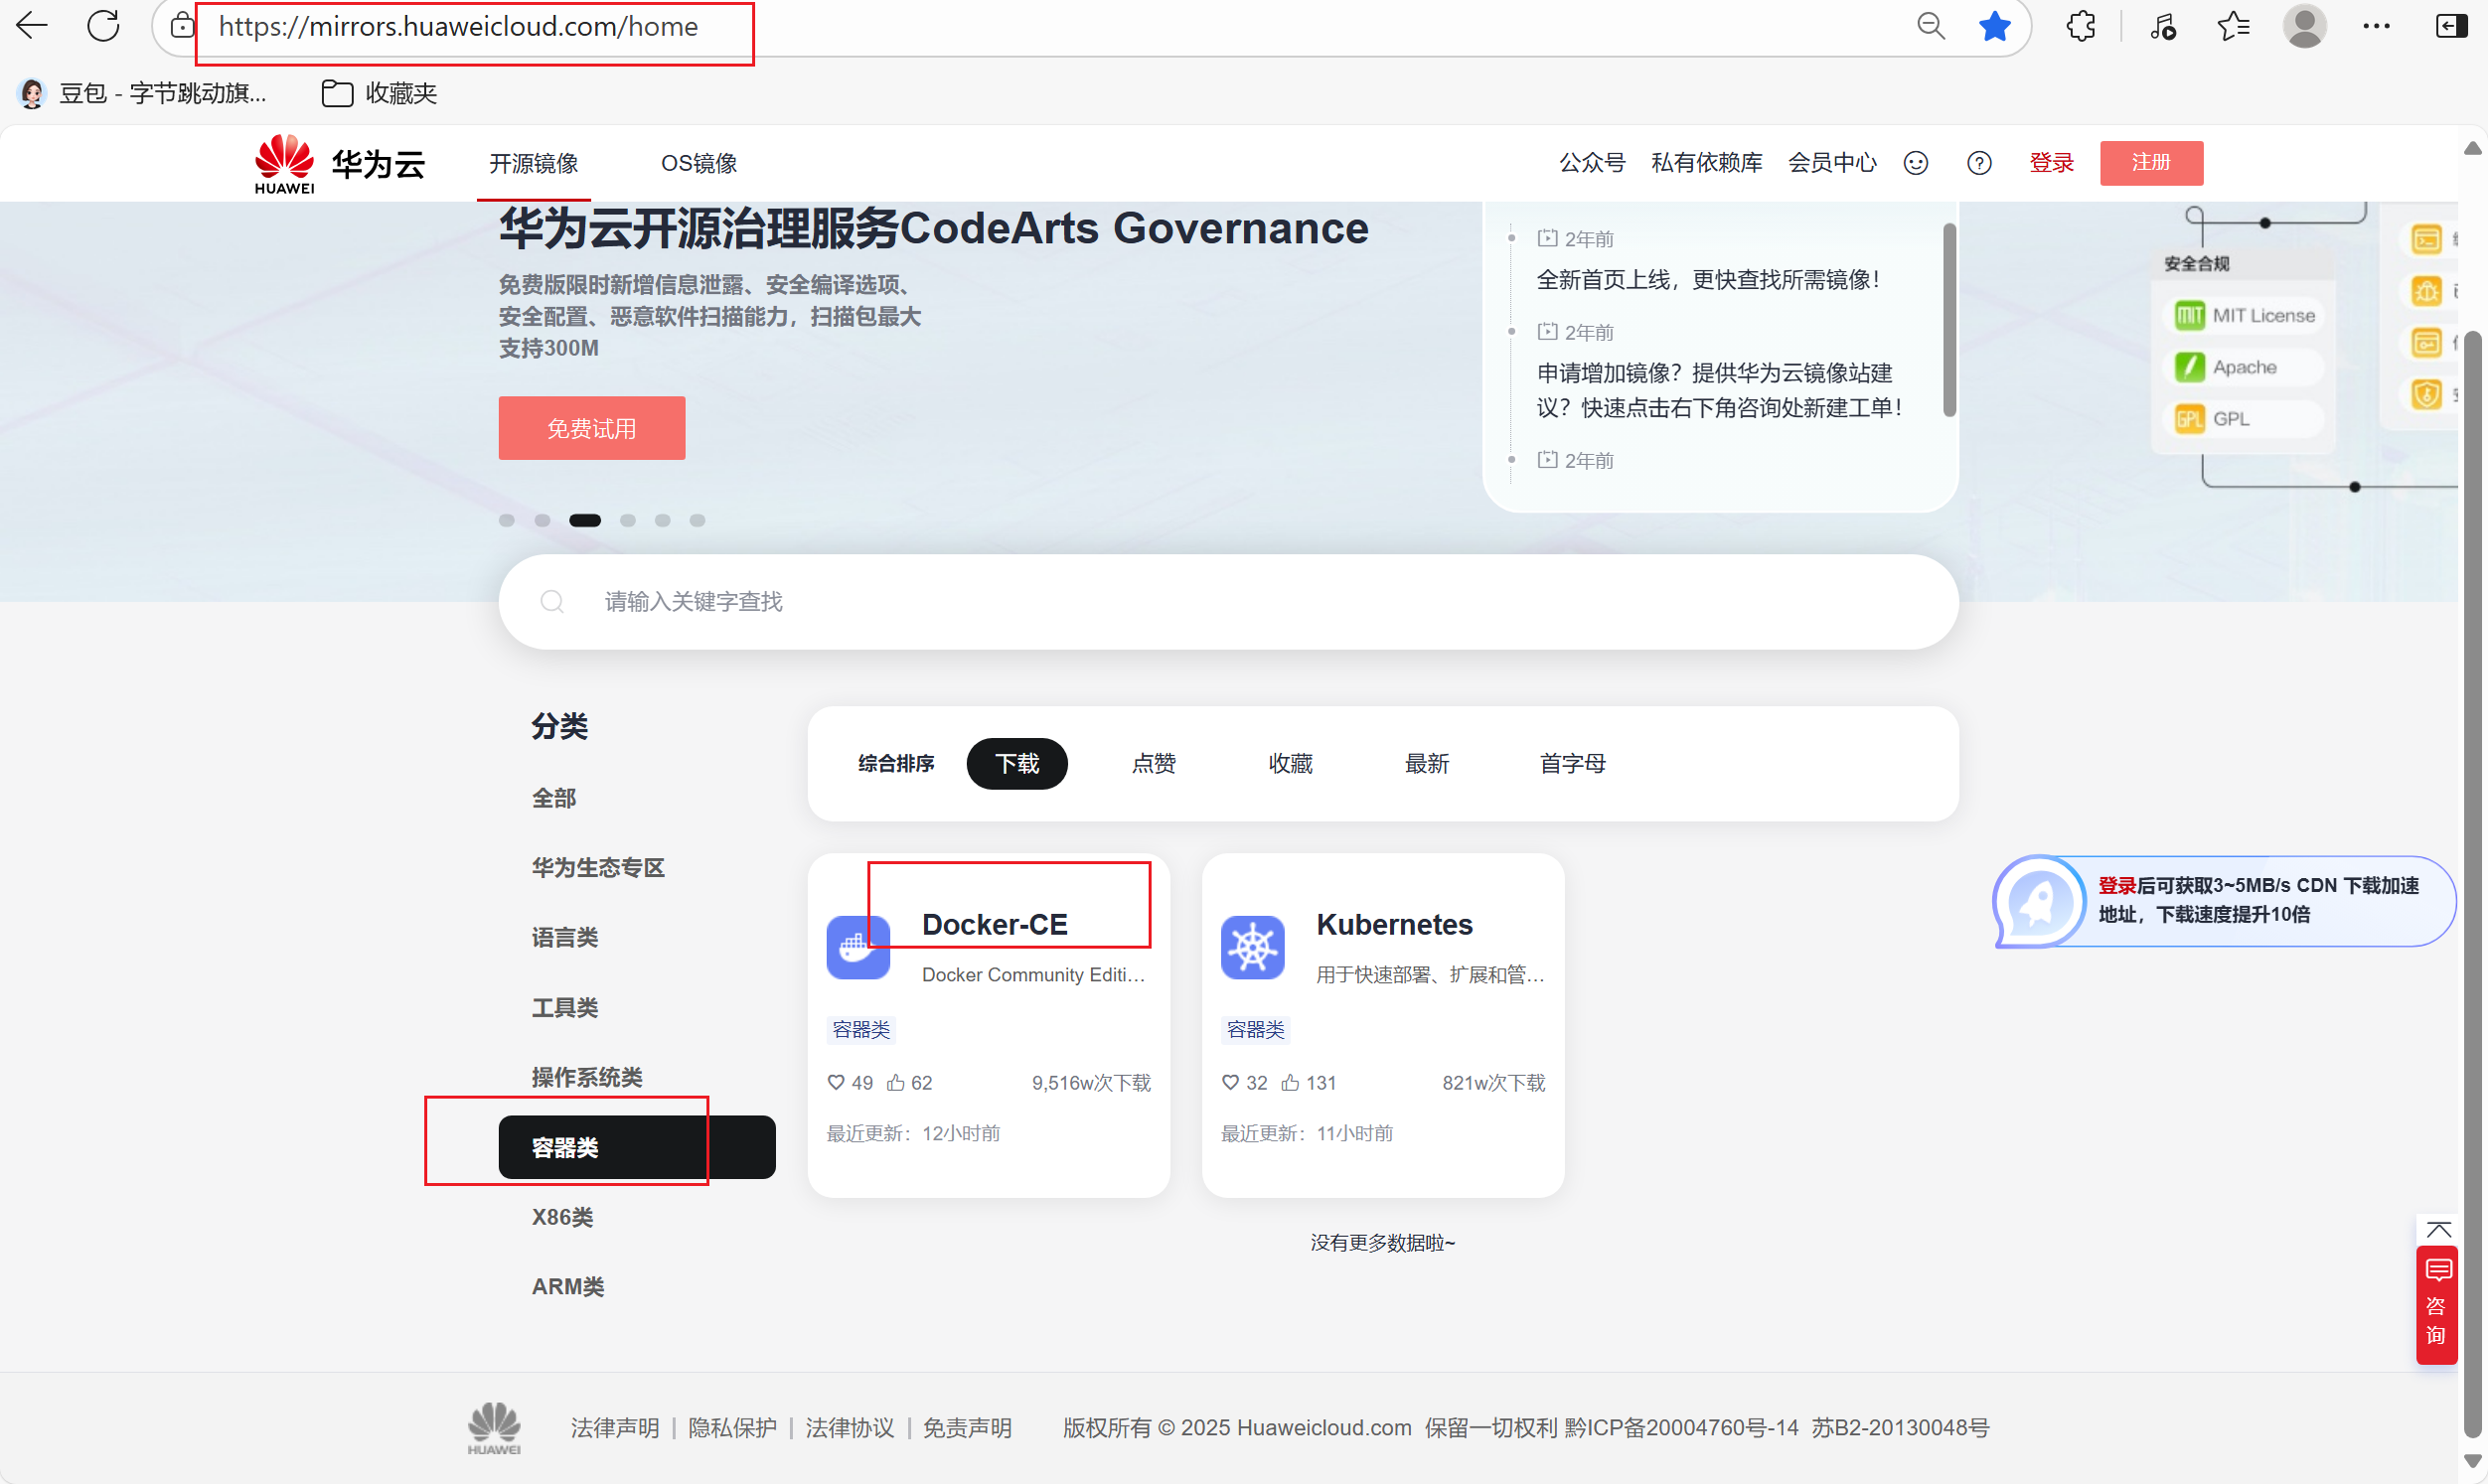Open the red 咨询 consultation widget
This screenshot has height=1484, width=2488.
pos(2437,1304)
